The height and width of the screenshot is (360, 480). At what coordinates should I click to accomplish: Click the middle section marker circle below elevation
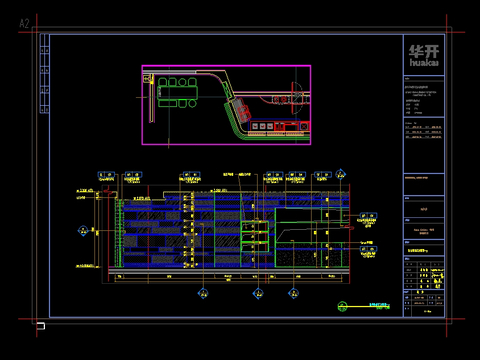(258, 293)
